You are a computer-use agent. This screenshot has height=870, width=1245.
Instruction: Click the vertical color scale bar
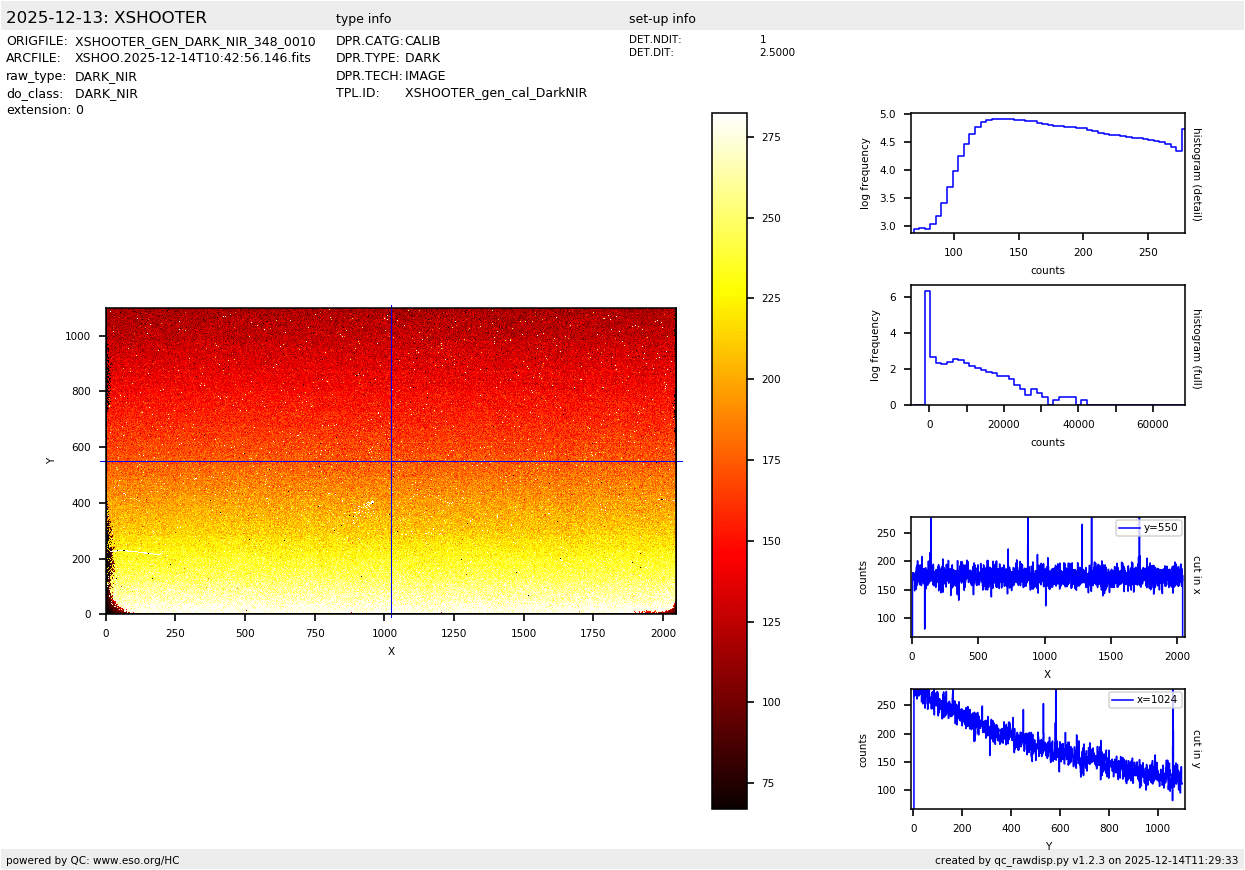(x=729, y=460)
